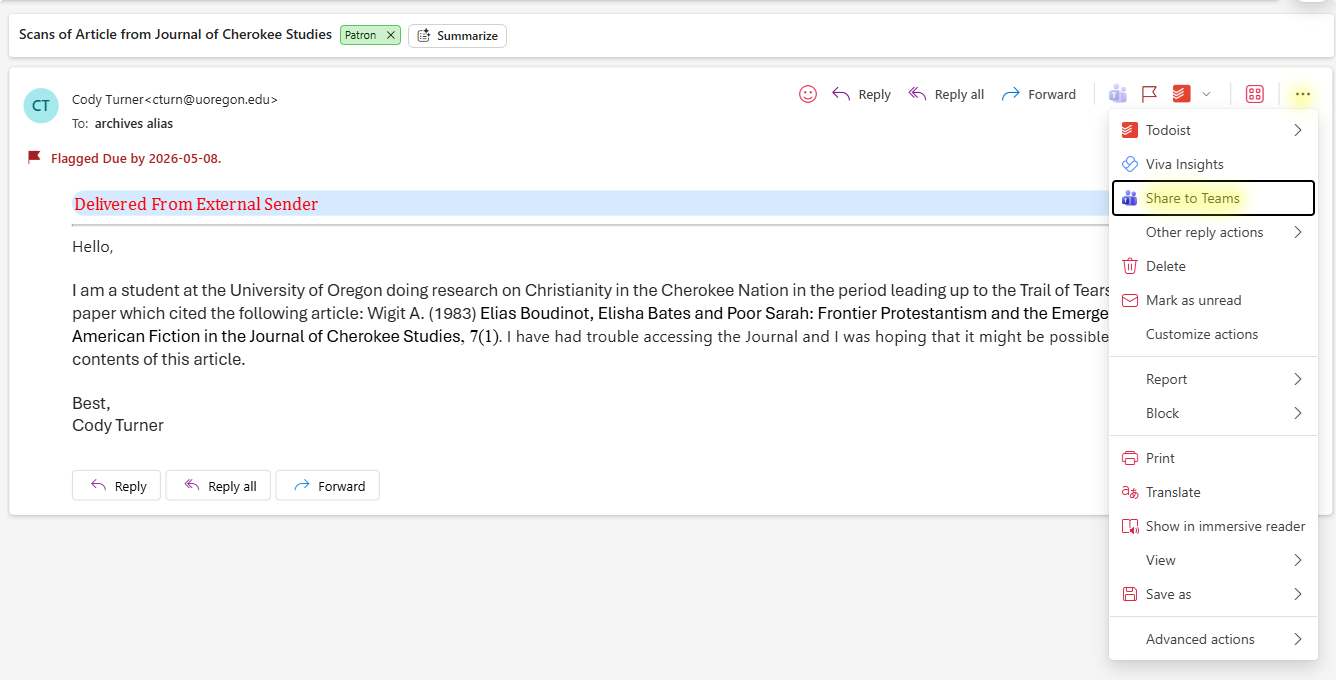This screenshot has height=680, width=1336.
Task: Choose Print from the menu
Action: point(1213,458)
